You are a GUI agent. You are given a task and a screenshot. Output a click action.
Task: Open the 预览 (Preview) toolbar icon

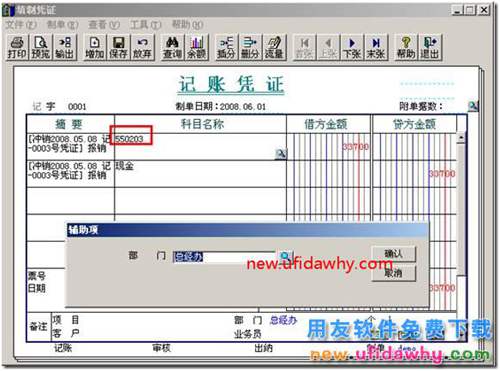41,47
